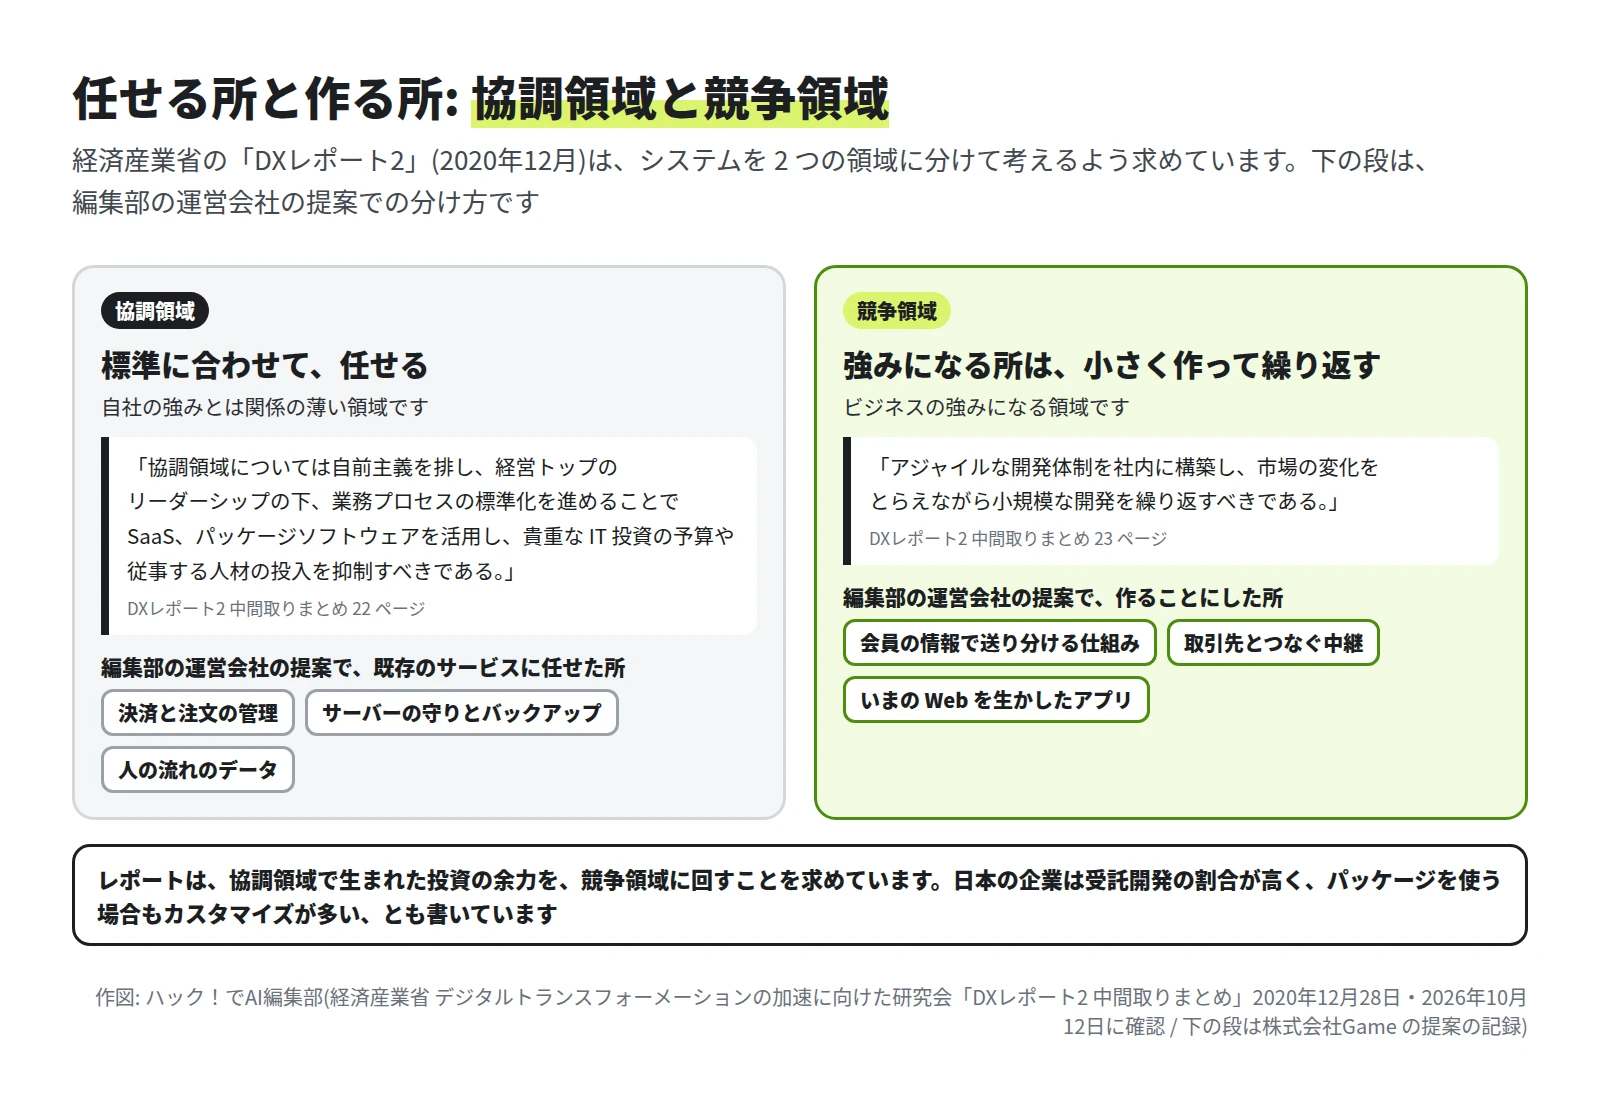Select the 人の流れのデータ chip

(198, 770)
